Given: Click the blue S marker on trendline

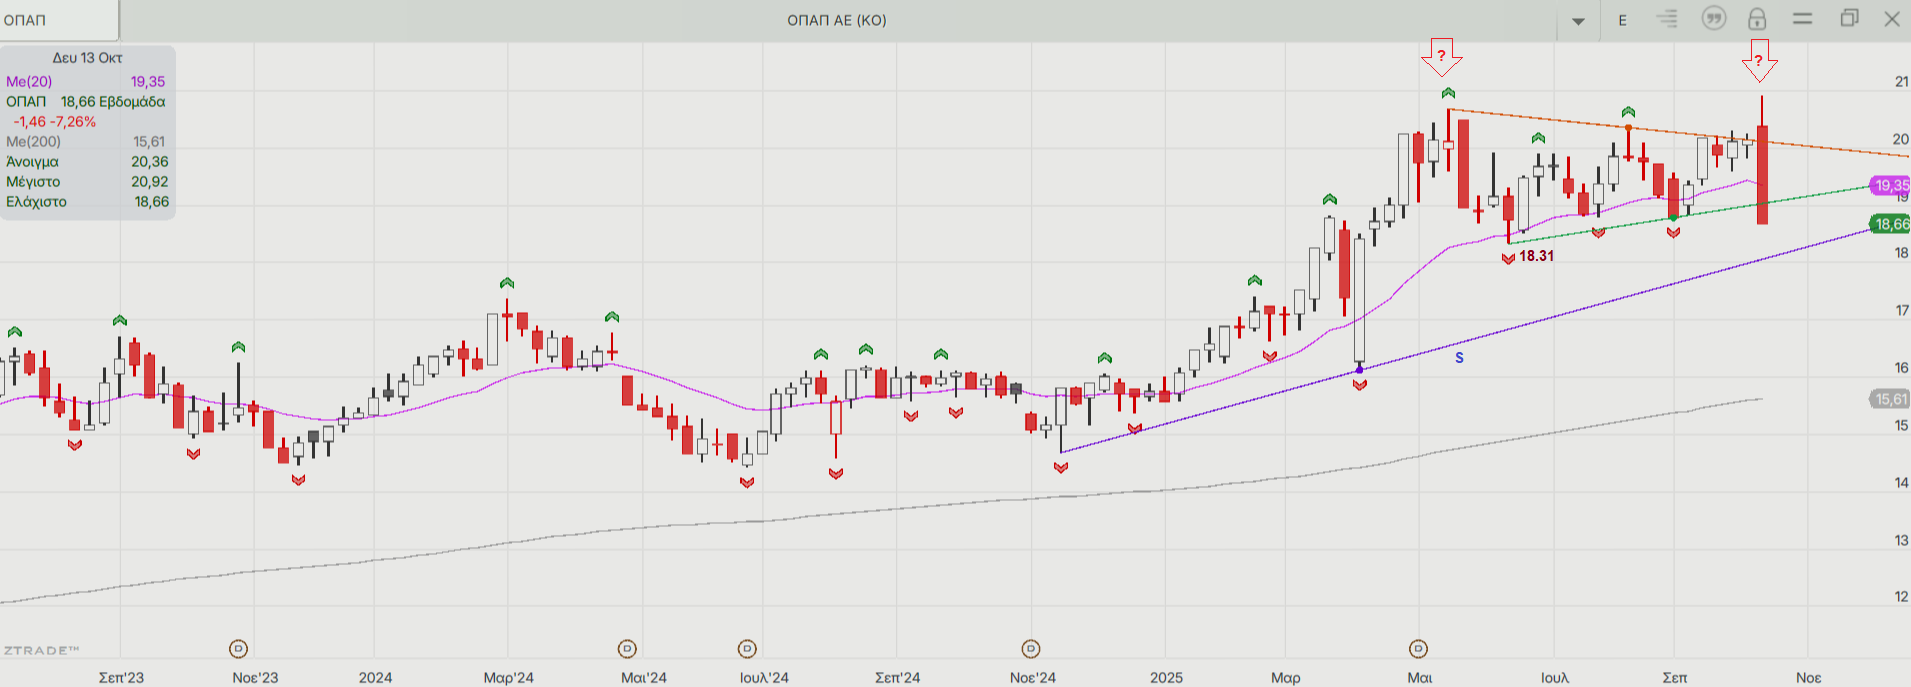Looking at the screenshot, I should click(1459, 358).
